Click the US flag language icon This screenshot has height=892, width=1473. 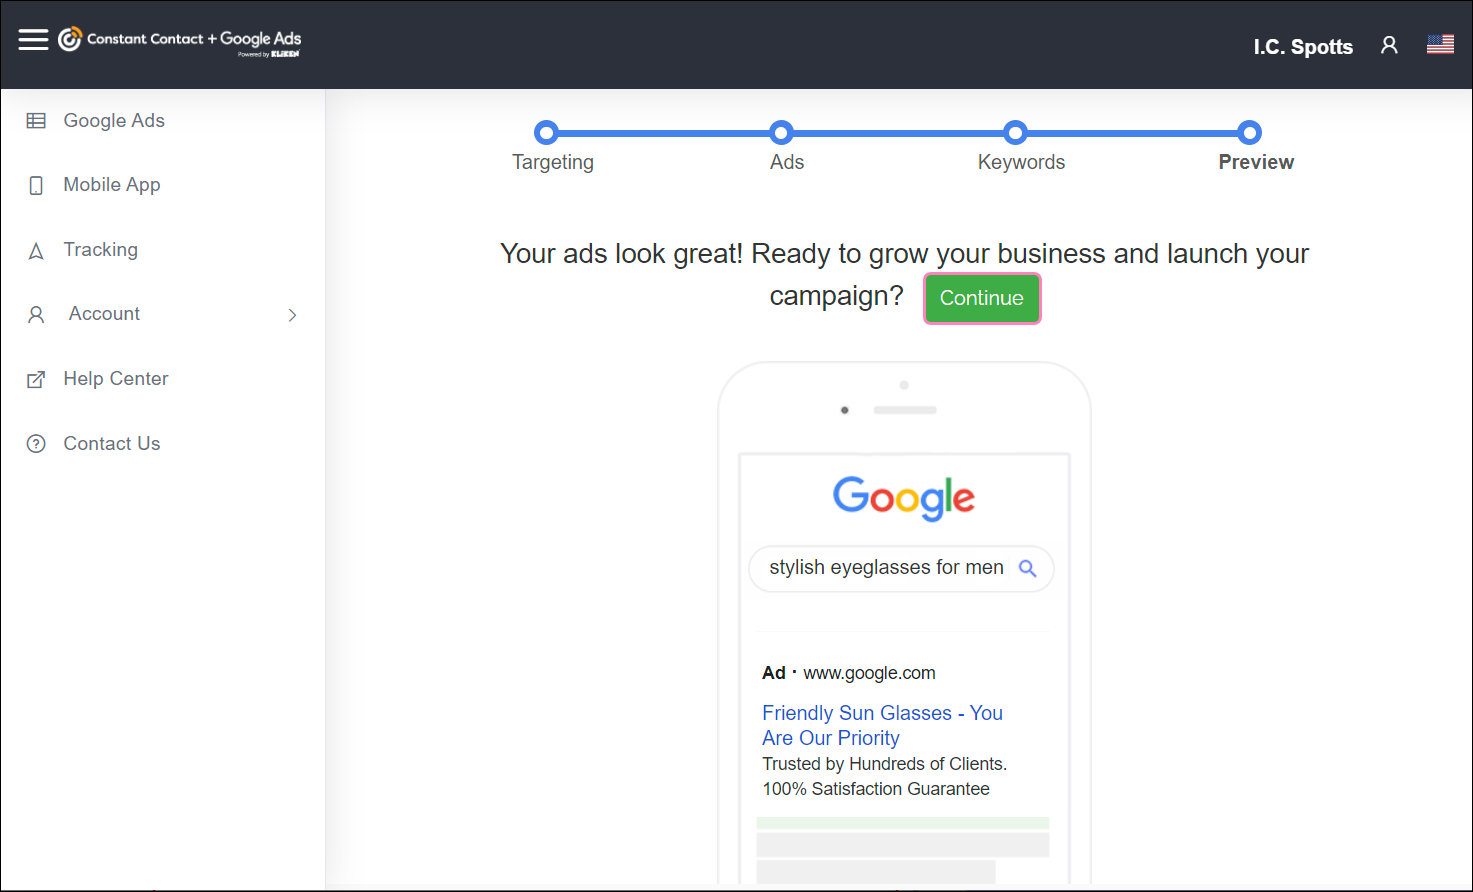(1440, 44)
